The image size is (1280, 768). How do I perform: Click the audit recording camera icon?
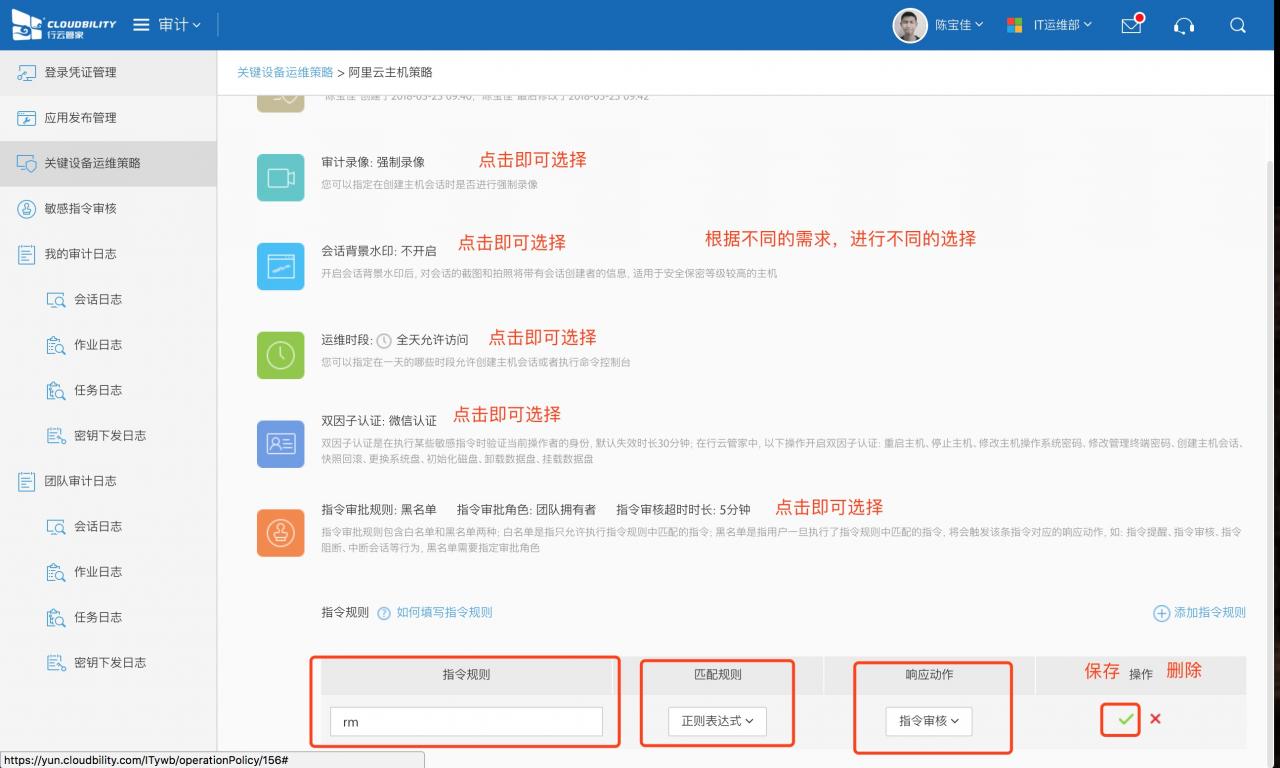[280, 178]
